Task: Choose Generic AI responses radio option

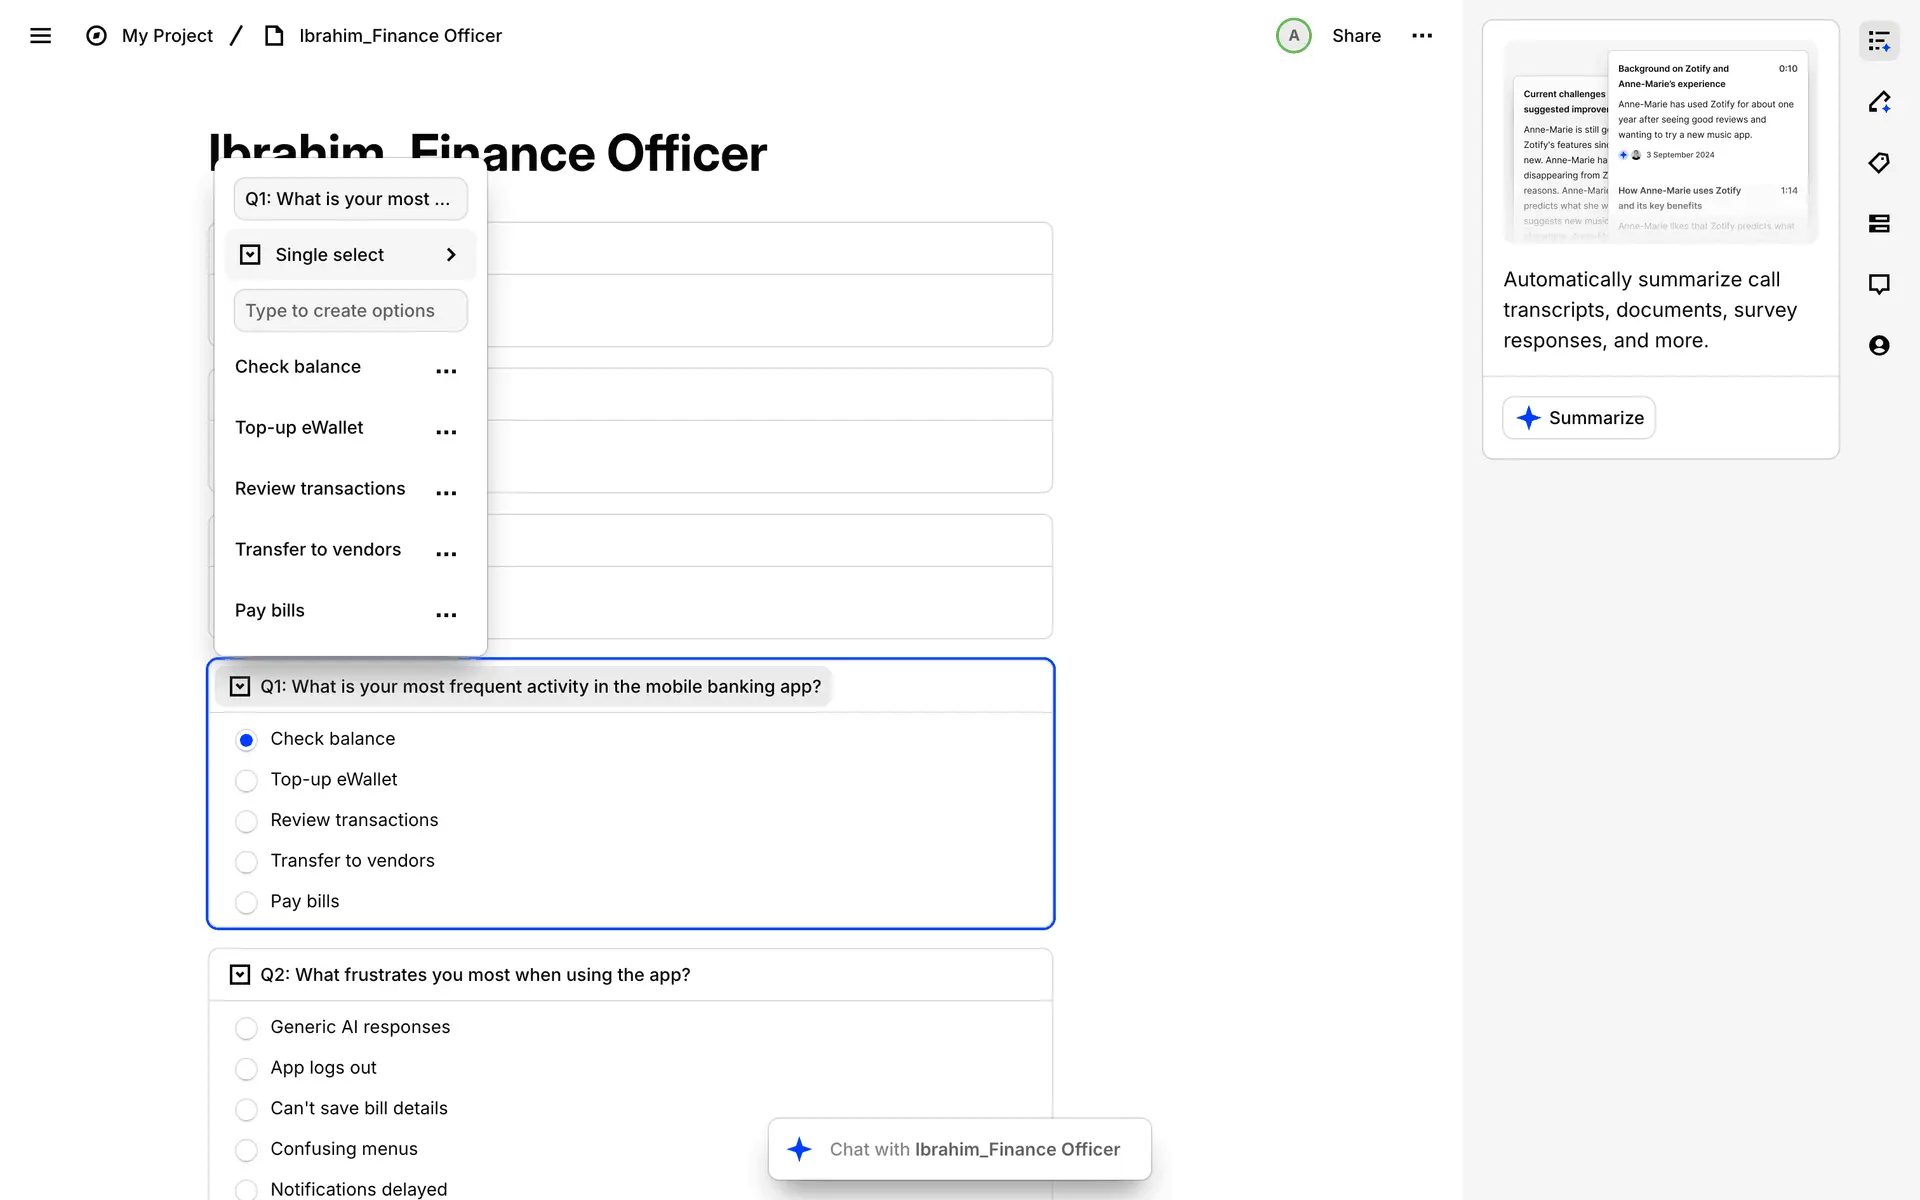Action: tap(246, 1028)
